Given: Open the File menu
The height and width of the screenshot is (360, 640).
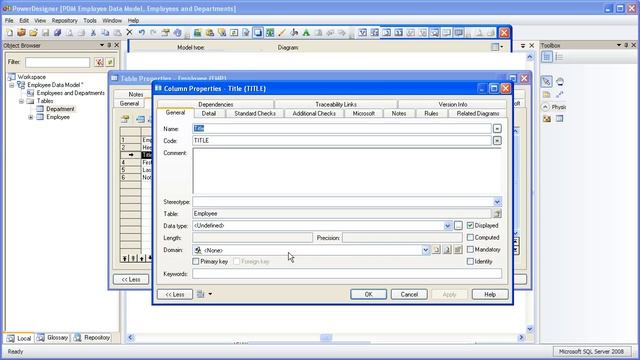Looking at the screenshot, I should pos(9,20).
